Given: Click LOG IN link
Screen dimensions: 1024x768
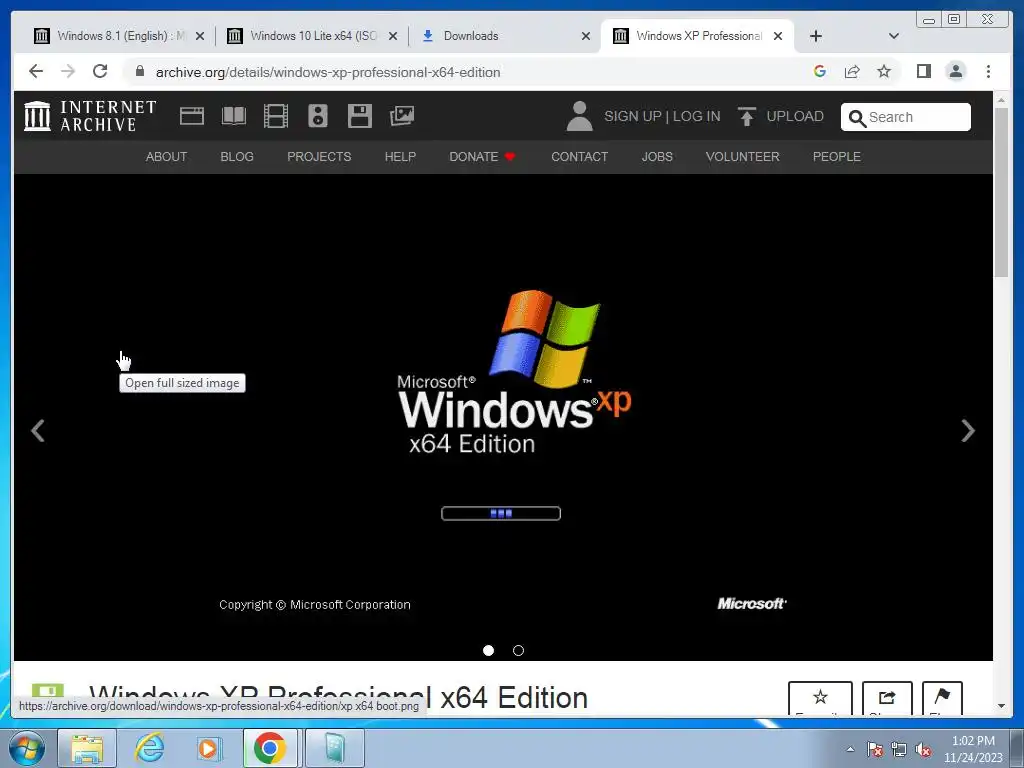Looking at the screenshot, I should (696, 116).
